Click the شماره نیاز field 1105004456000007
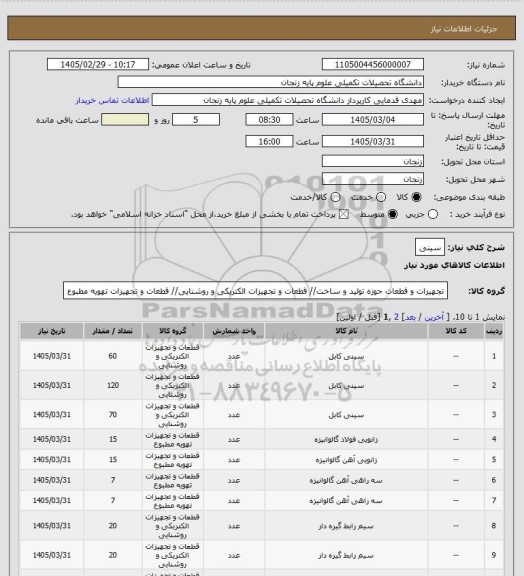524x576 pixels. tap(373, 64)
